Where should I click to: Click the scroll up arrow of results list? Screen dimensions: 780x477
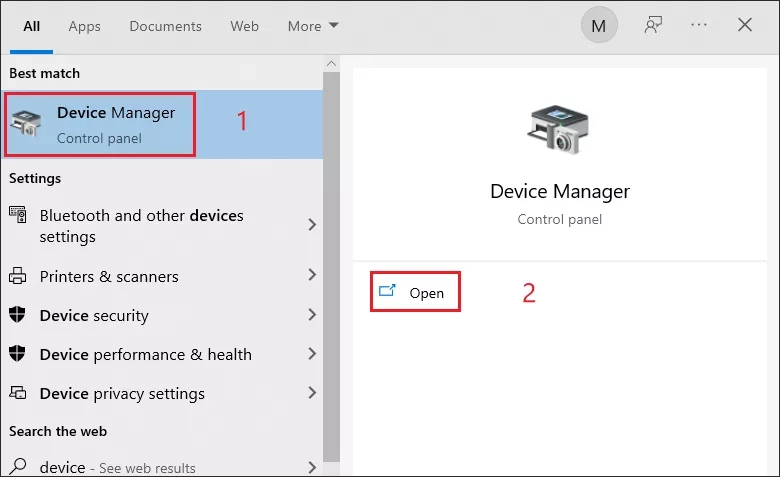coord(331,64)
